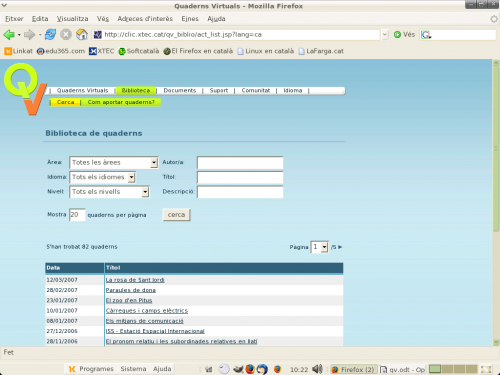Open the Pàgina number dropdown
500x375 pixels.
319,247
